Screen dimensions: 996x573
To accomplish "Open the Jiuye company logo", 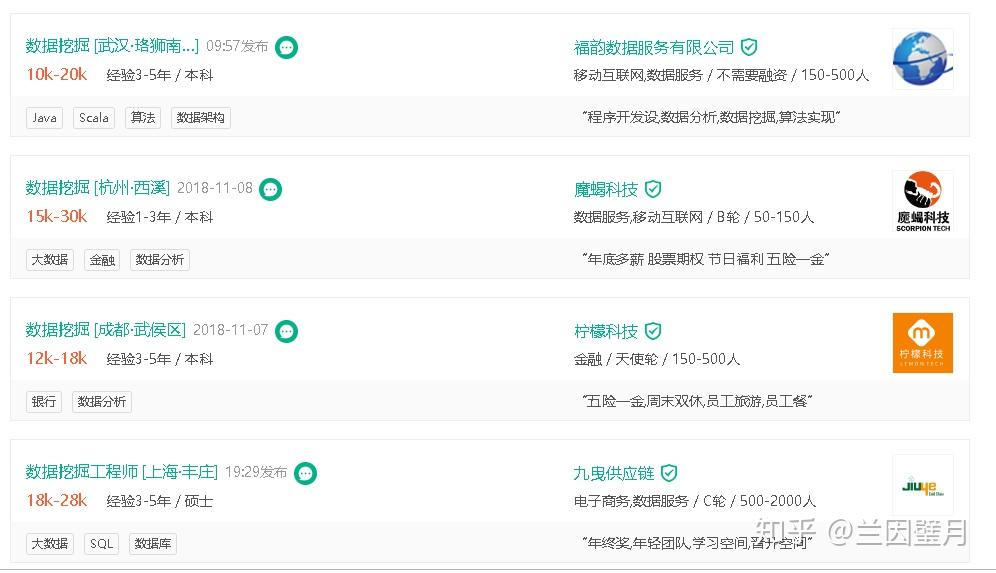I will click(x=922, y=485).
